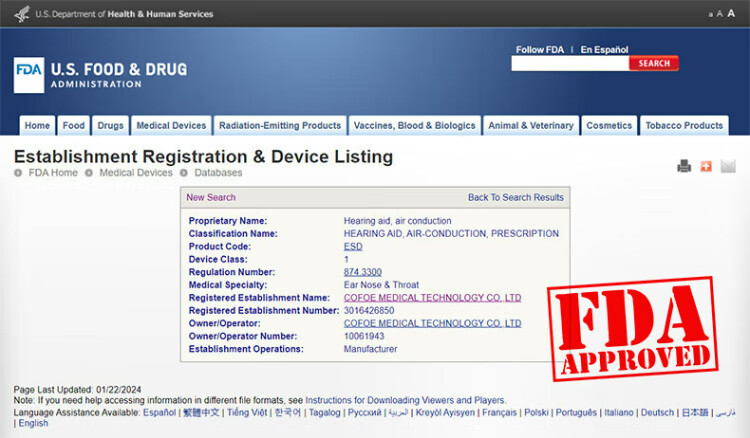750x438 pixels.
Task: Click the En Español link
Action: [x=607, y=49]
